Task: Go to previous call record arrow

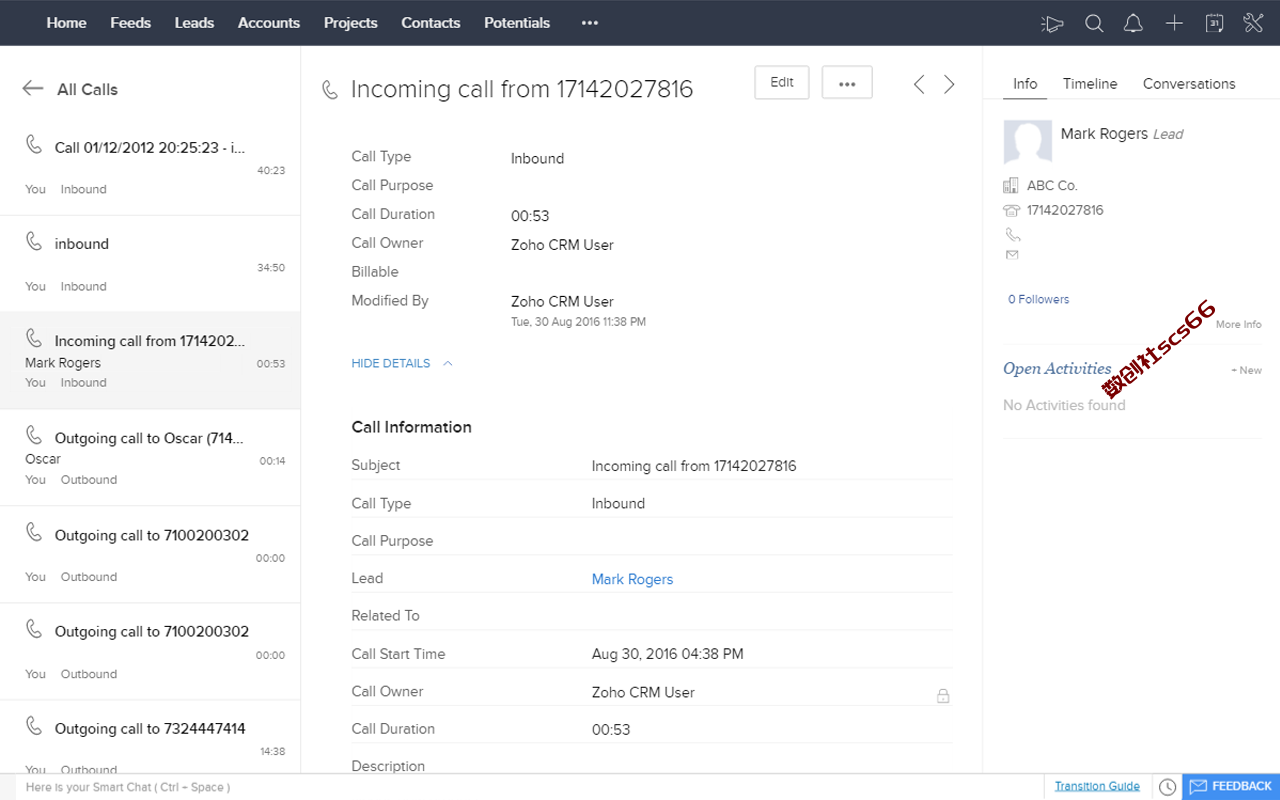Action: coord(919,84)
